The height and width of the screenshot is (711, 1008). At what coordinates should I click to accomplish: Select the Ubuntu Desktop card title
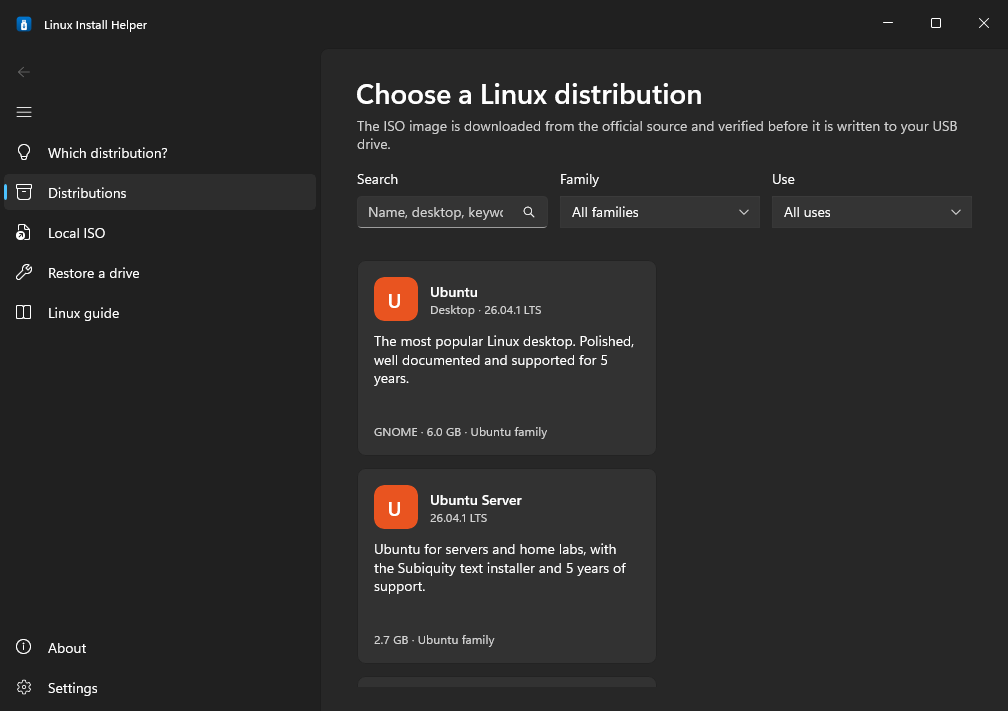[x=454, y=292]
